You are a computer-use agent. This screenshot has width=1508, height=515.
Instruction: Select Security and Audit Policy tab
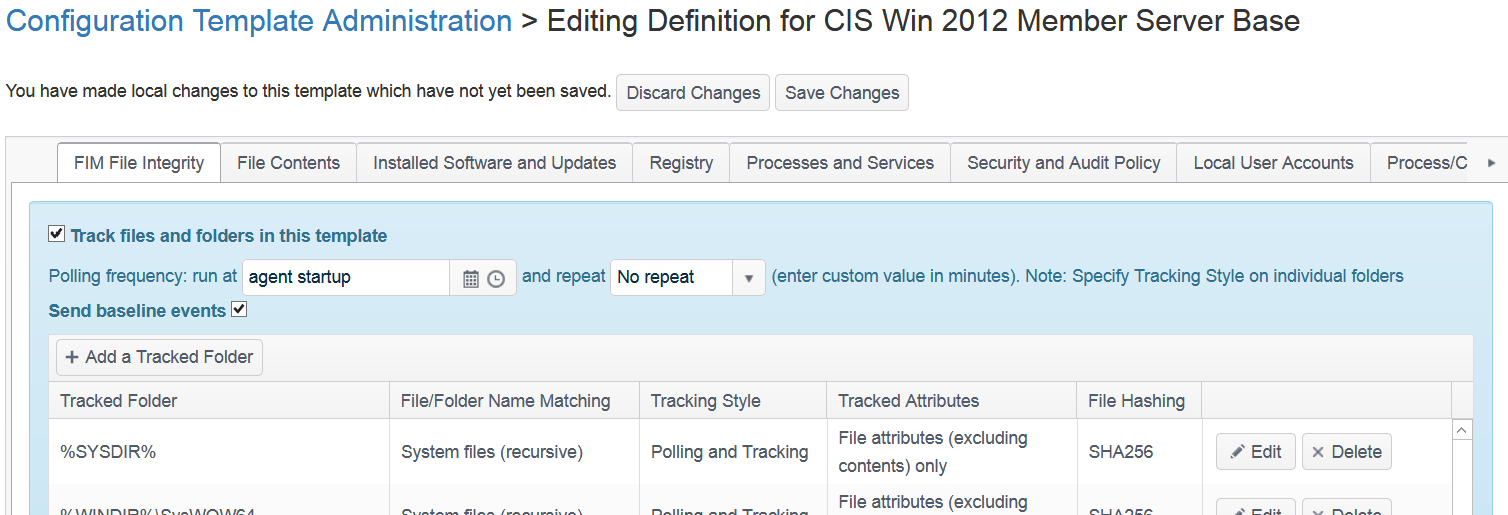pyautogui.click(x=1064, y=163)
